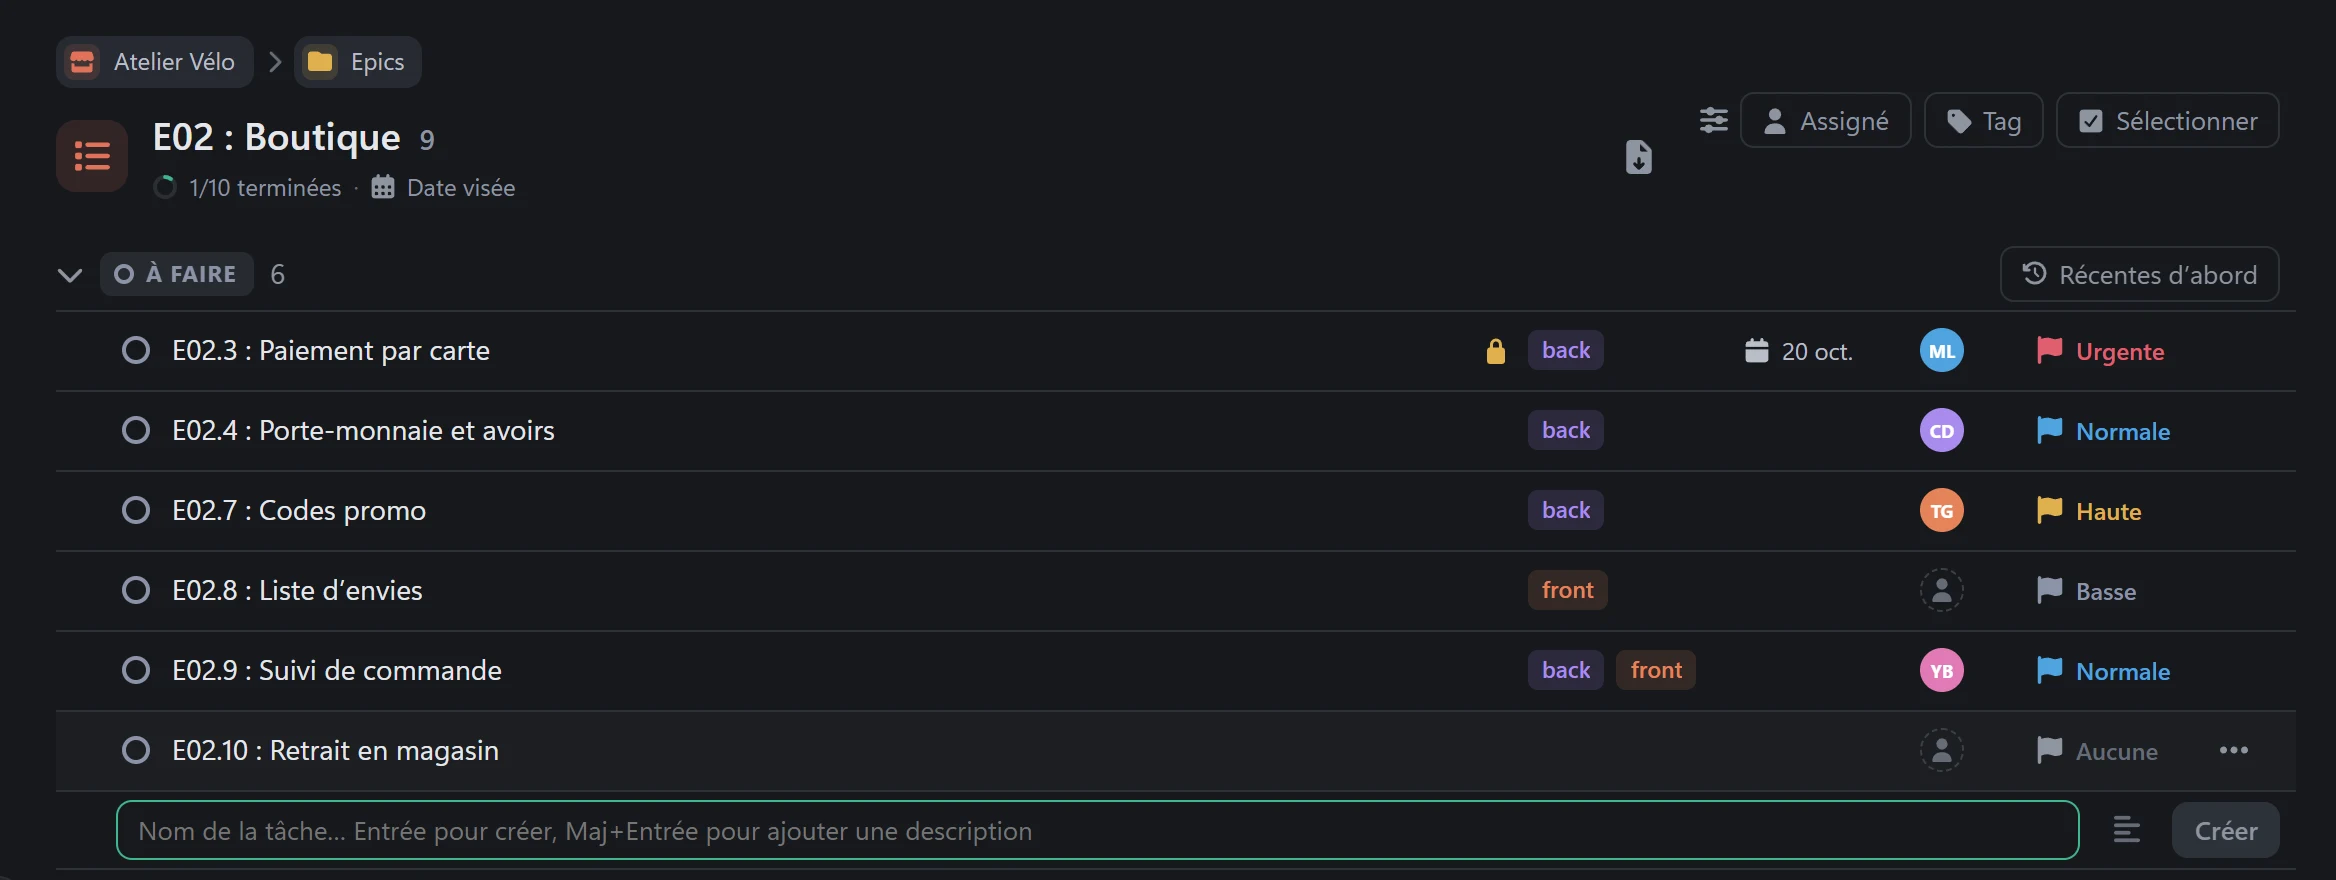Change Normale priority on Porte-monnaie et avoirs

2103,431
